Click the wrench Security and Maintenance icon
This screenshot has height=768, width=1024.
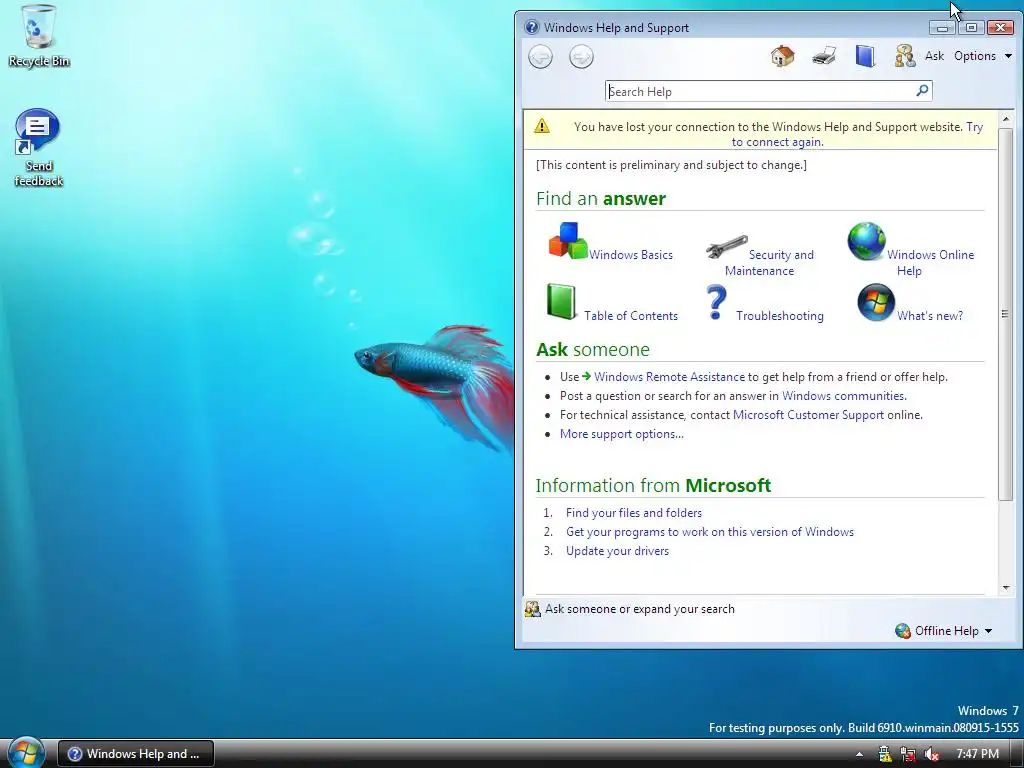tap(726, 248)
